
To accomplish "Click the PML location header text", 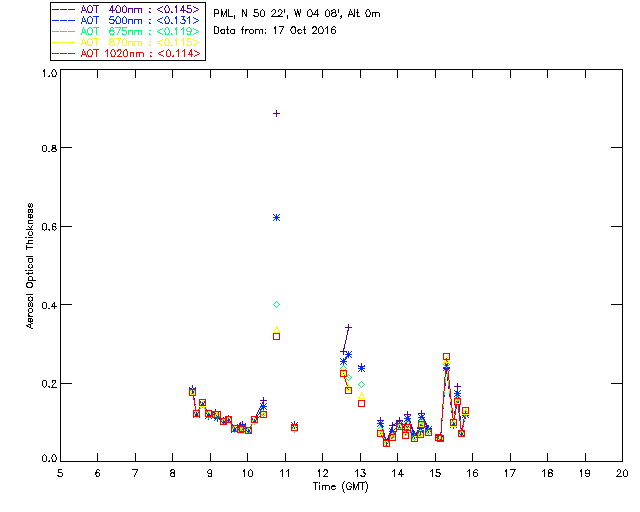I will pos(297,13).
